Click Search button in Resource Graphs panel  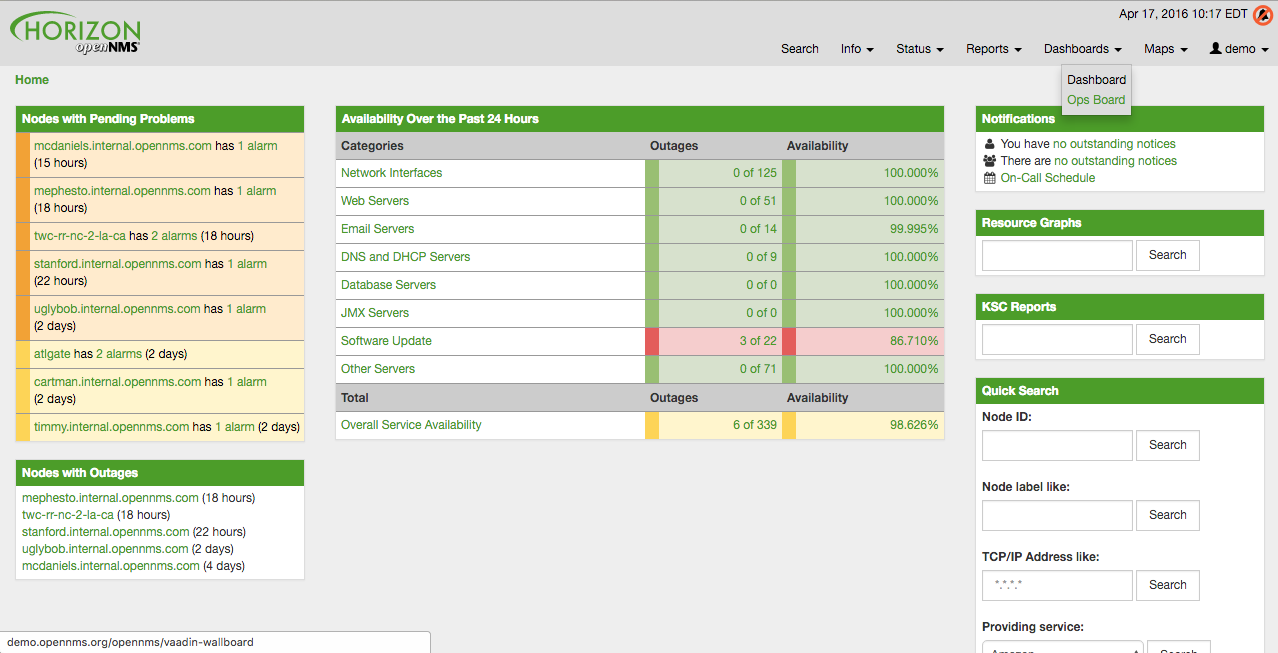(1167, 255)
